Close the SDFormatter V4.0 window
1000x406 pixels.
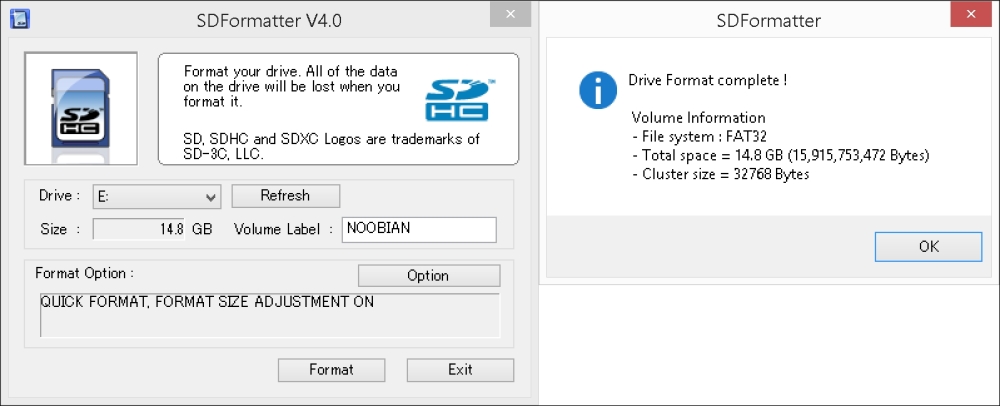click(510, 14)
